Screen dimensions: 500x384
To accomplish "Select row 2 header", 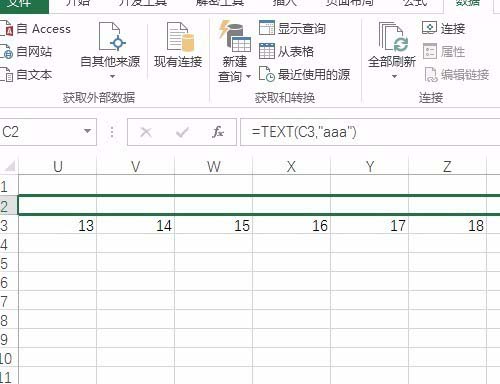I will [x=9, y=205].
